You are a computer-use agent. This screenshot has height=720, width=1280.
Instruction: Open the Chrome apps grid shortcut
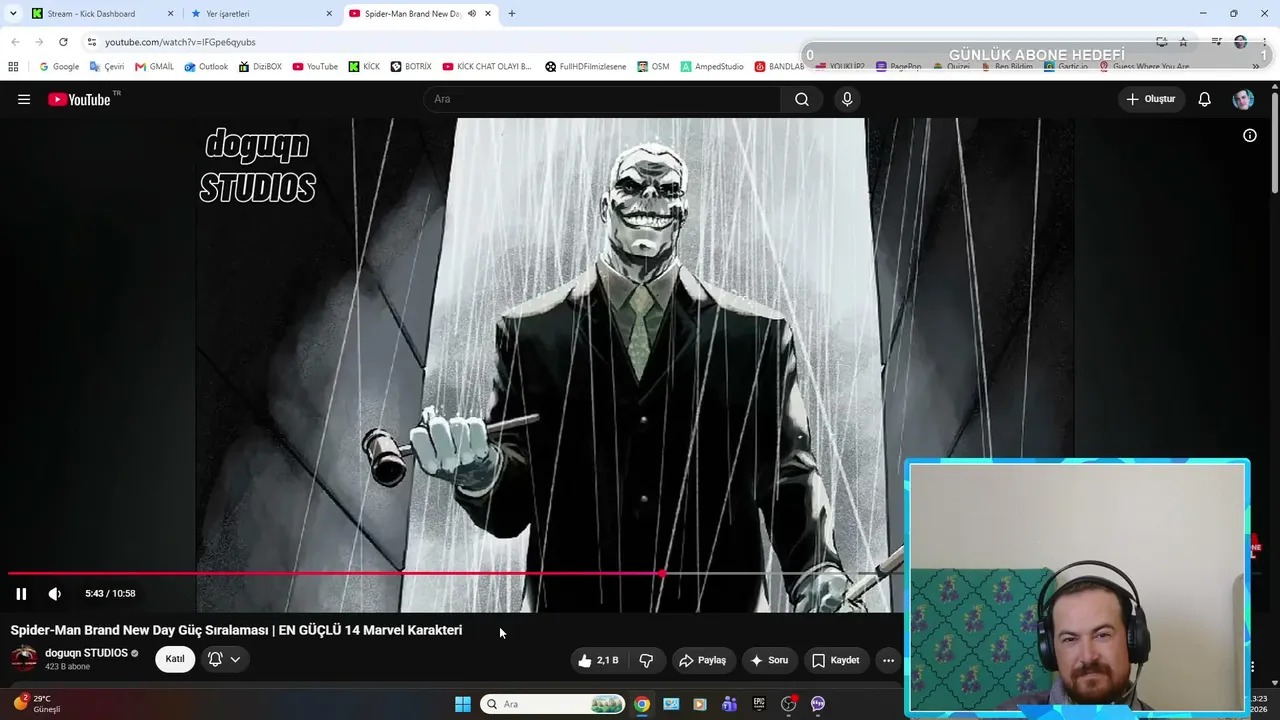click(x=13, y=67)
